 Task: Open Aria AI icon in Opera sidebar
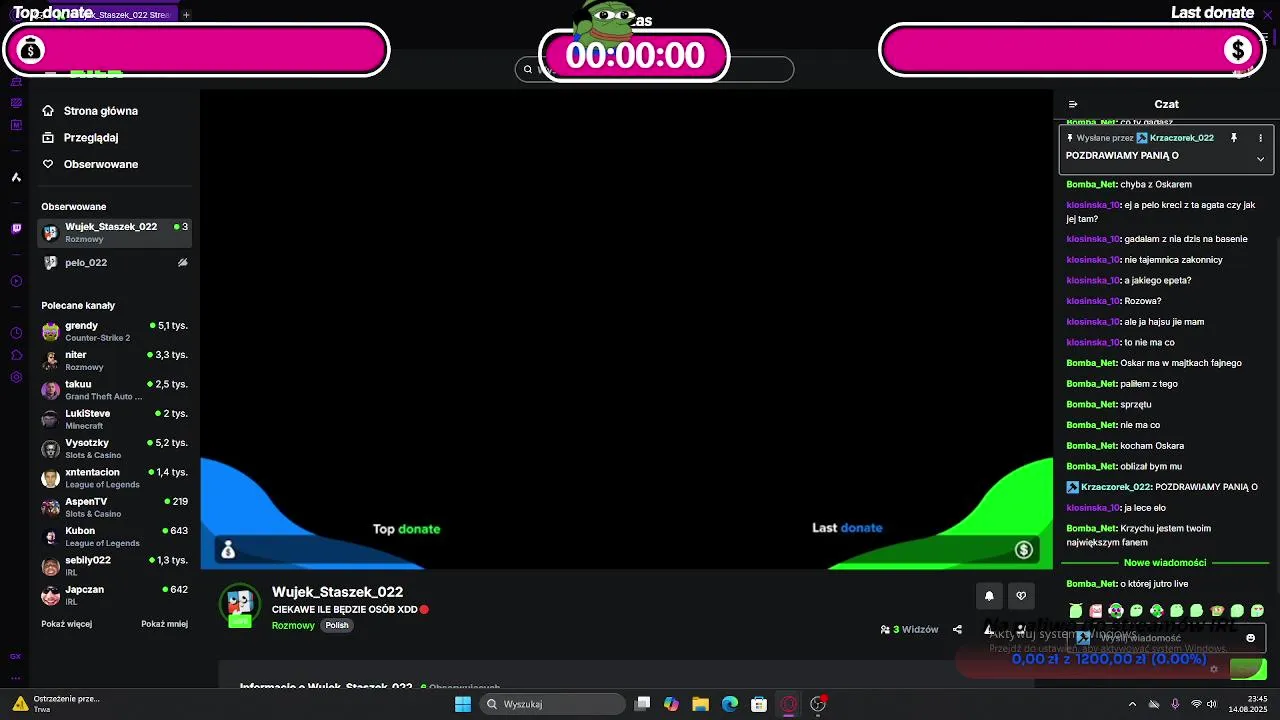[x=16, y=177]
